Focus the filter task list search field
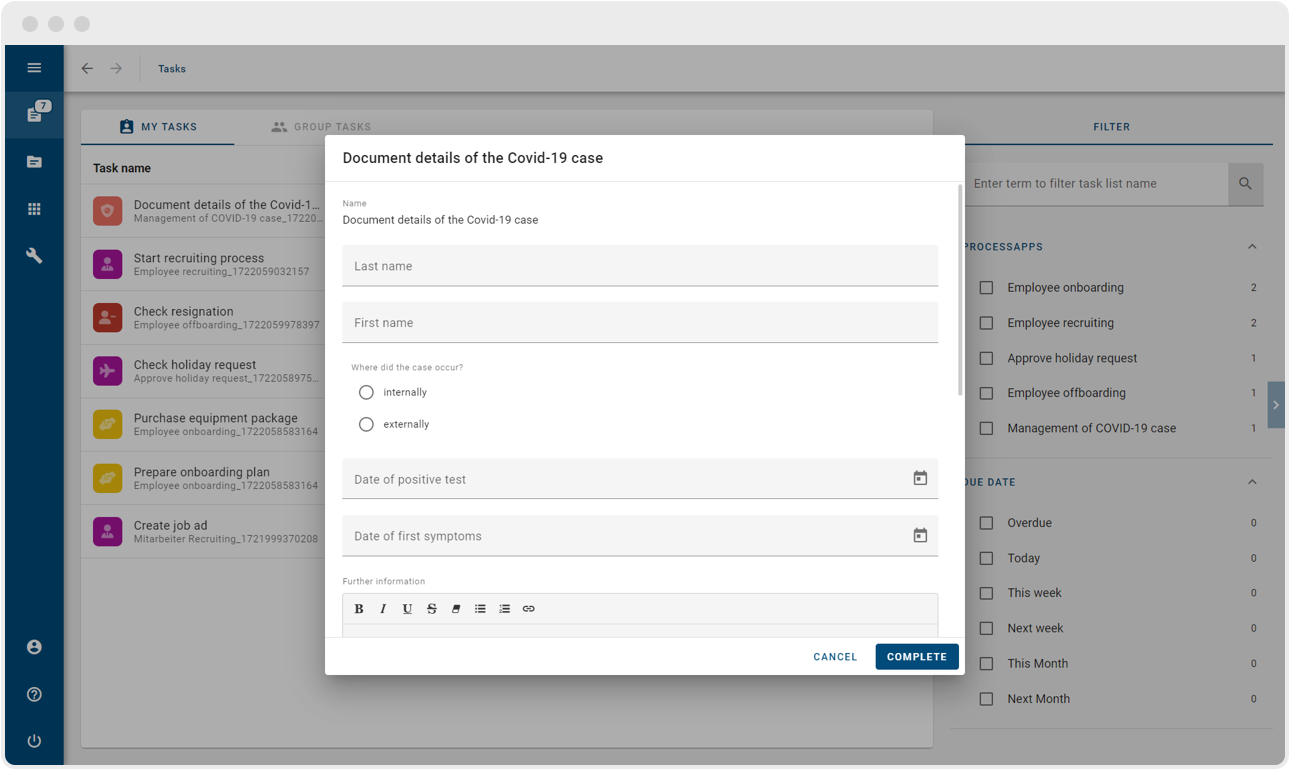 (x=1097, y=184)
